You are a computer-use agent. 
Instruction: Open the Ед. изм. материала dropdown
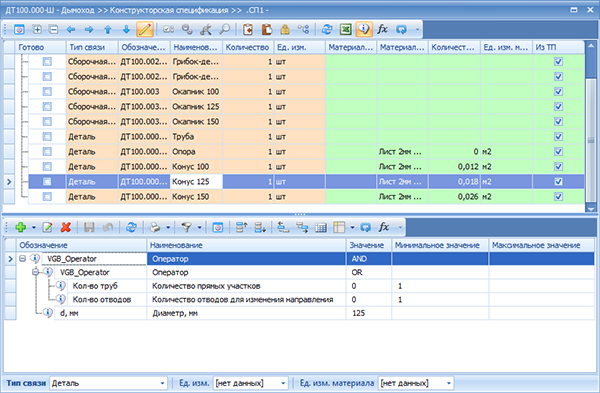(449, 383)
